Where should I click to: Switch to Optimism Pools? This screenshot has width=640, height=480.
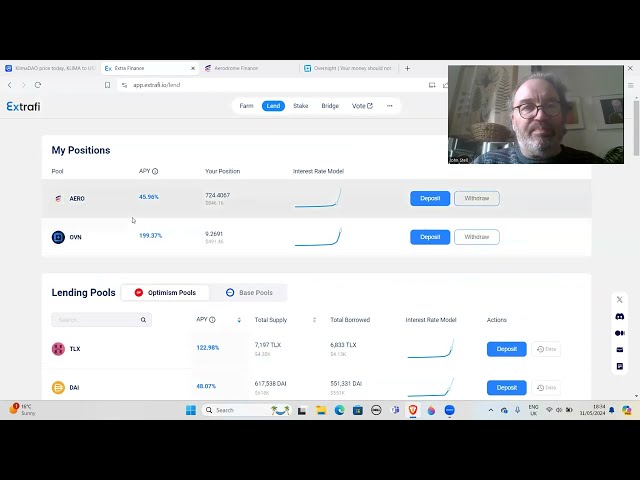(x=165, y=293)
